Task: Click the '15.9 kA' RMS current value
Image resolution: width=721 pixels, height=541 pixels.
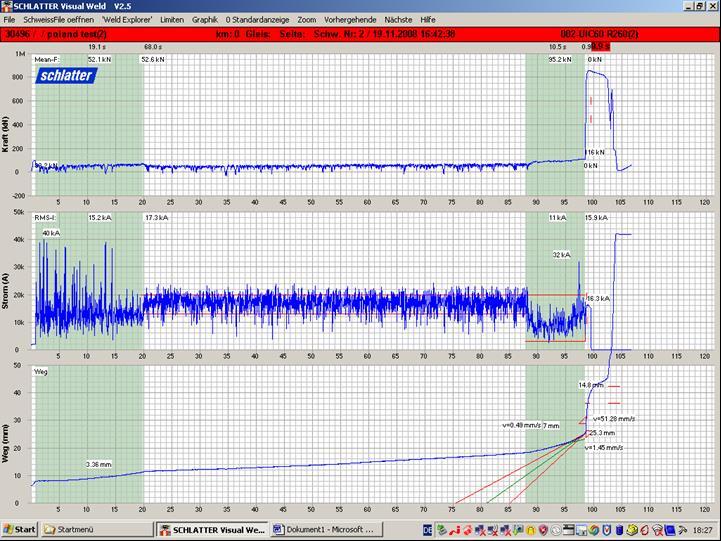Action: (596, 217)
